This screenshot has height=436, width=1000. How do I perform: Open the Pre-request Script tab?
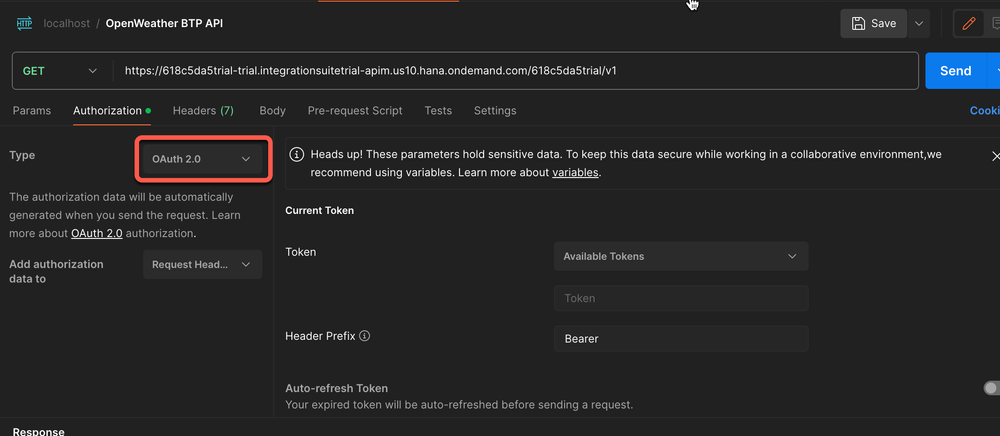point(355,111)
